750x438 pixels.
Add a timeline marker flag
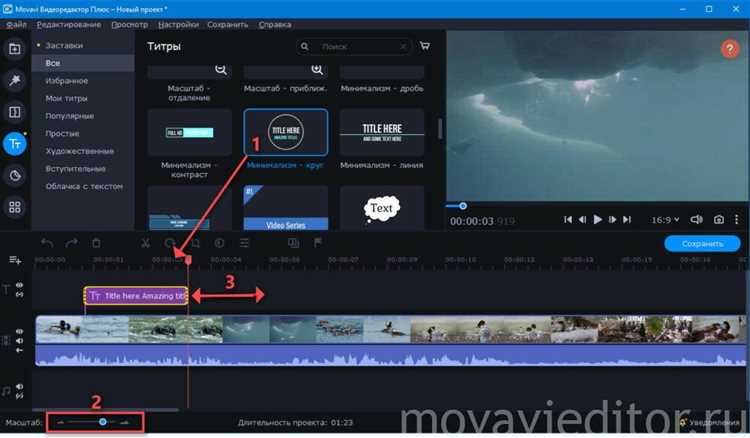click(318, 243)
